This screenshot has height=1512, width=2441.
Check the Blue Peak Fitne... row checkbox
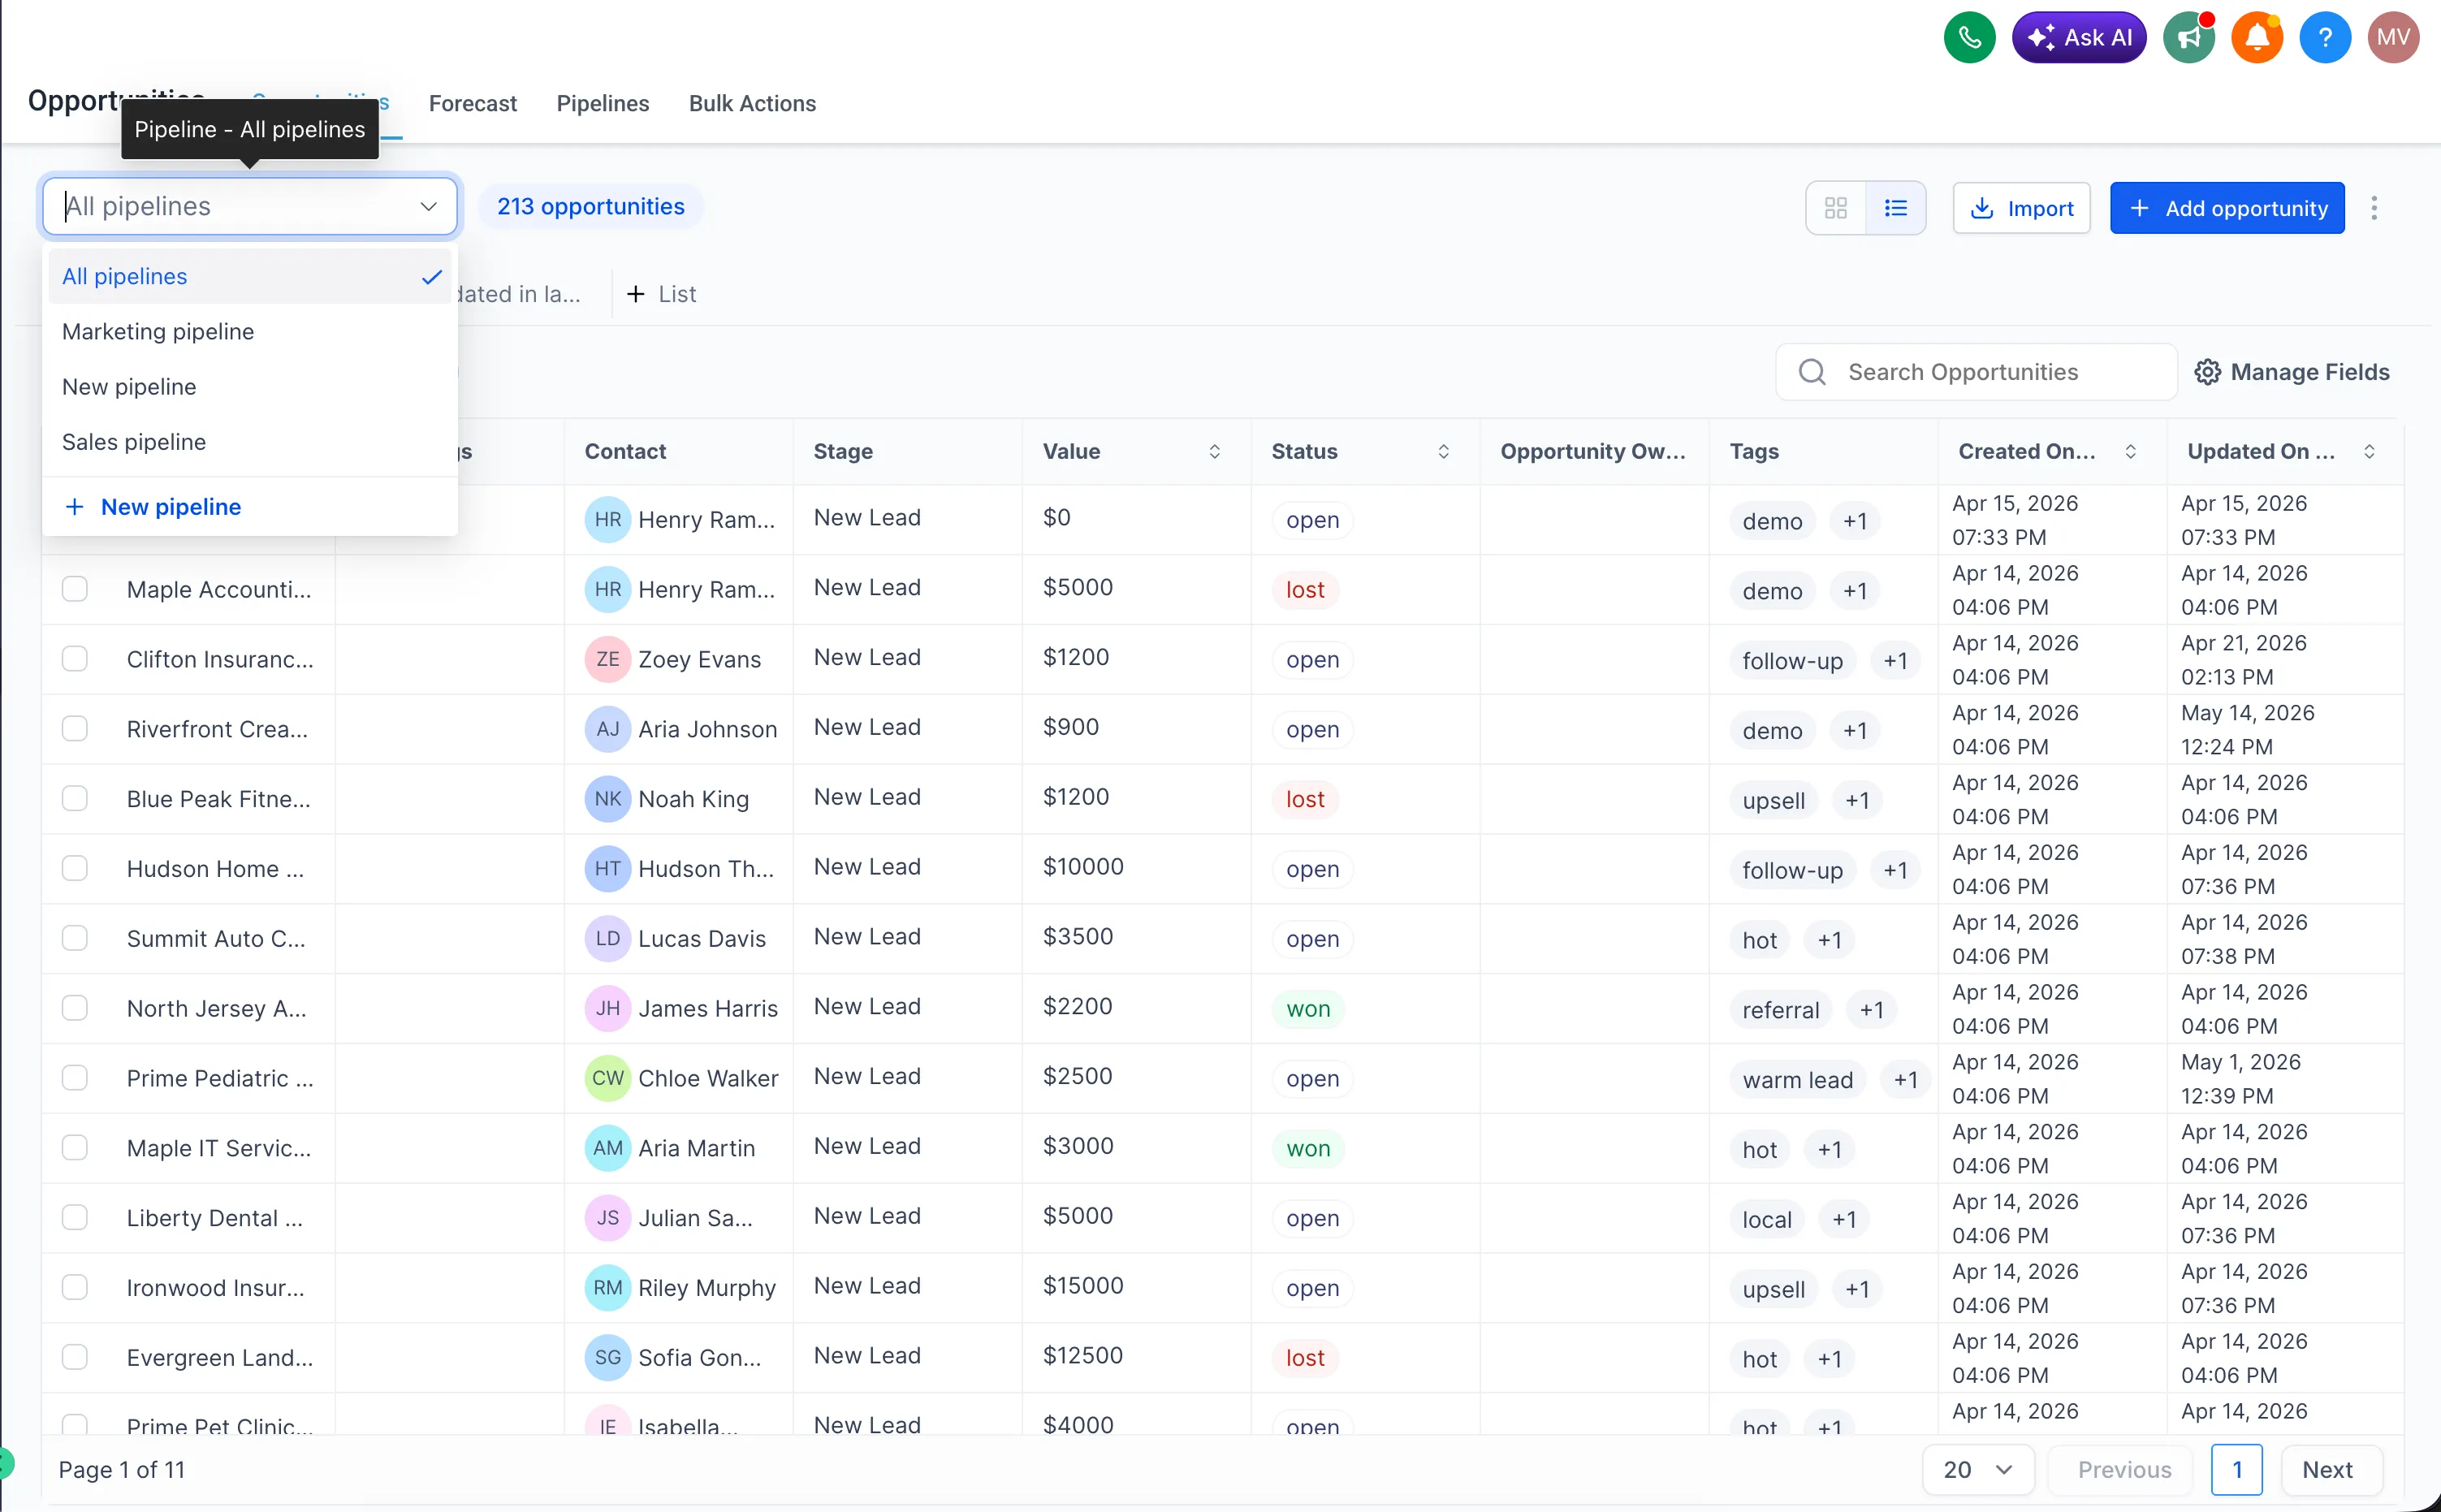point(75,799)
